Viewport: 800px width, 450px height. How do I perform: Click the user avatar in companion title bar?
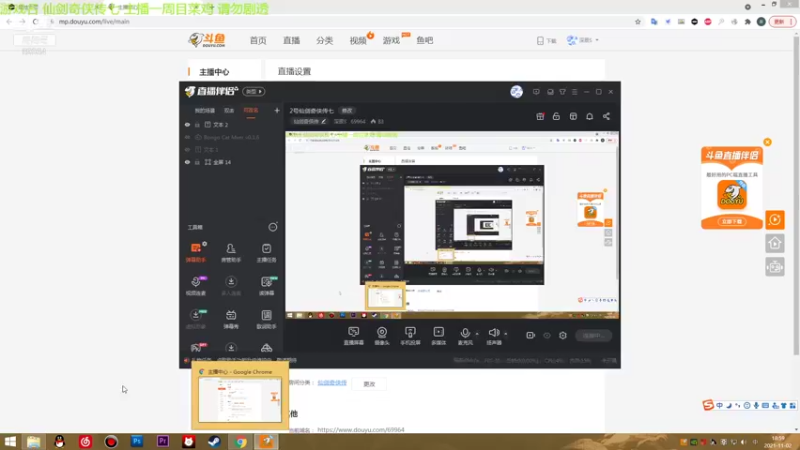[516, 91]
